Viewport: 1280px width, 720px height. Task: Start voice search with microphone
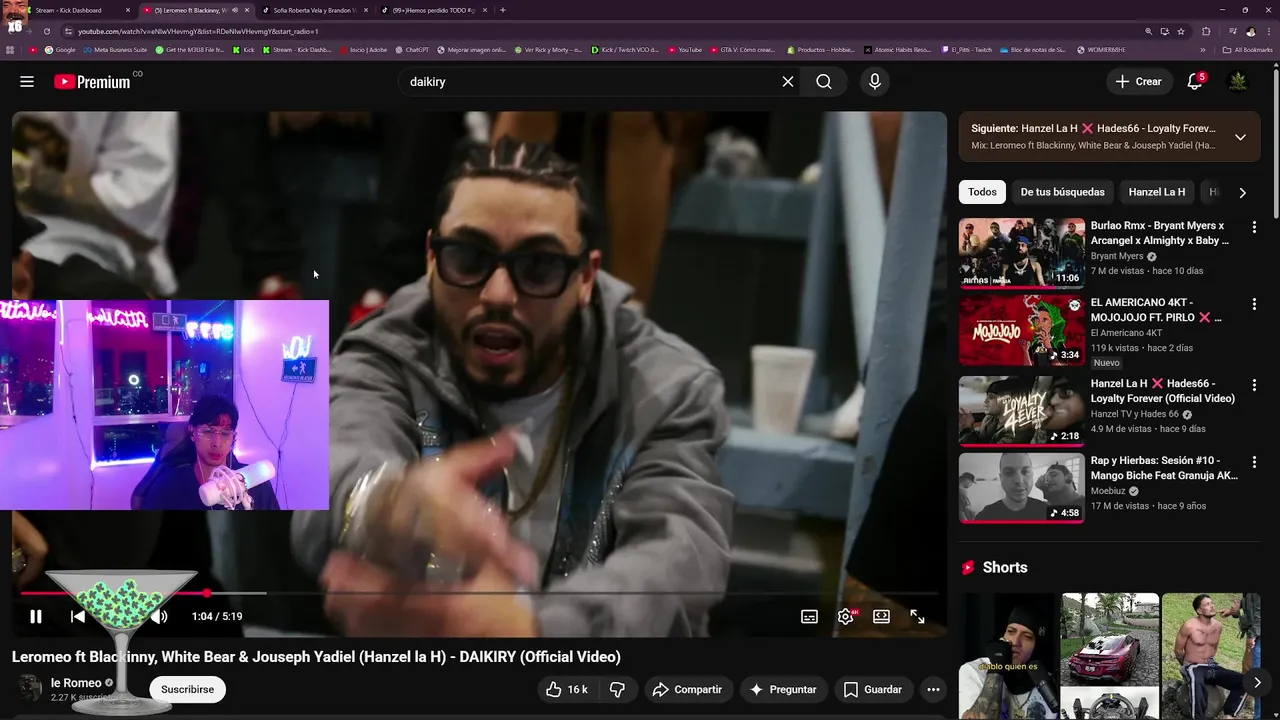[x=875, y=82]
